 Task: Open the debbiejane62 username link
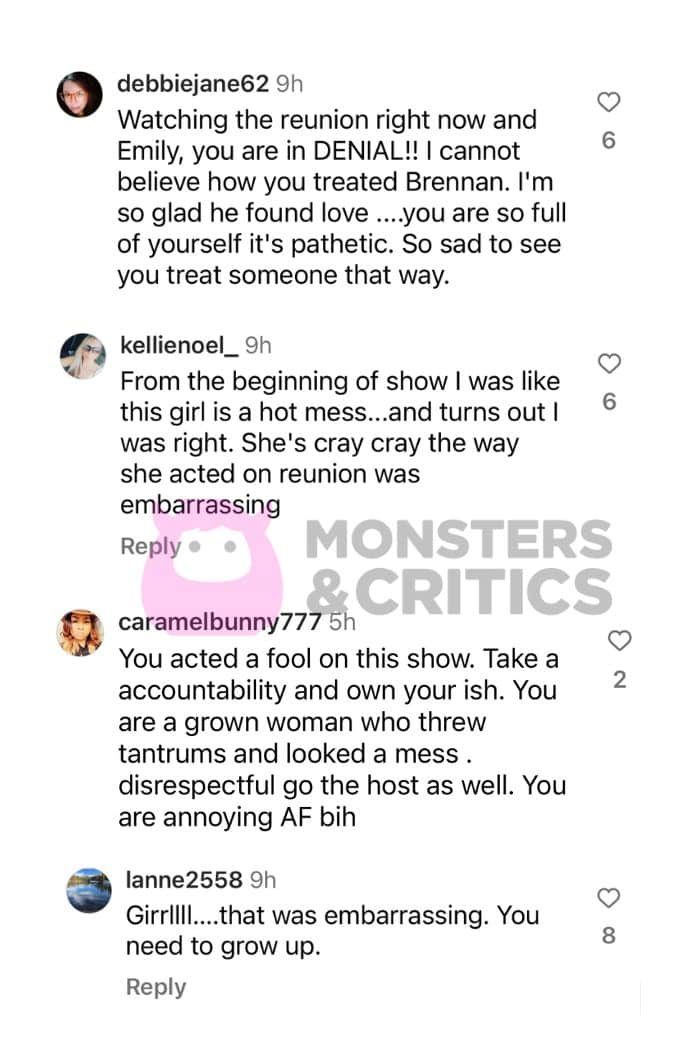point(193,84)
